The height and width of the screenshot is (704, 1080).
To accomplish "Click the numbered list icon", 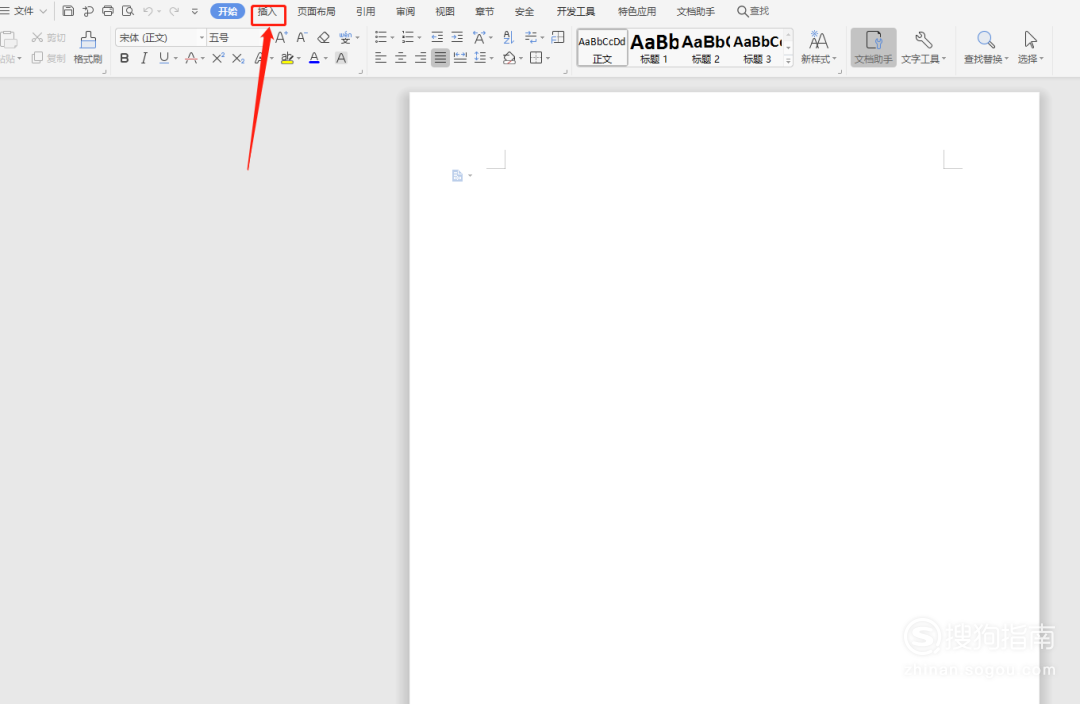I will tap(408, 37).
